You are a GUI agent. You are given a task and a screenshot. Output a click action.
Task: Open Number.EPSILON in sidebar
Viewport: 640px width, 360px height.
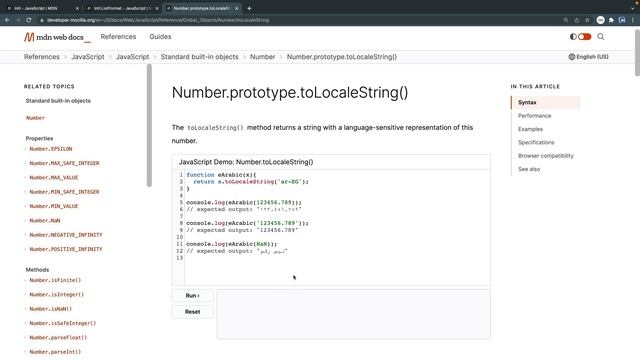pos(51,149)
